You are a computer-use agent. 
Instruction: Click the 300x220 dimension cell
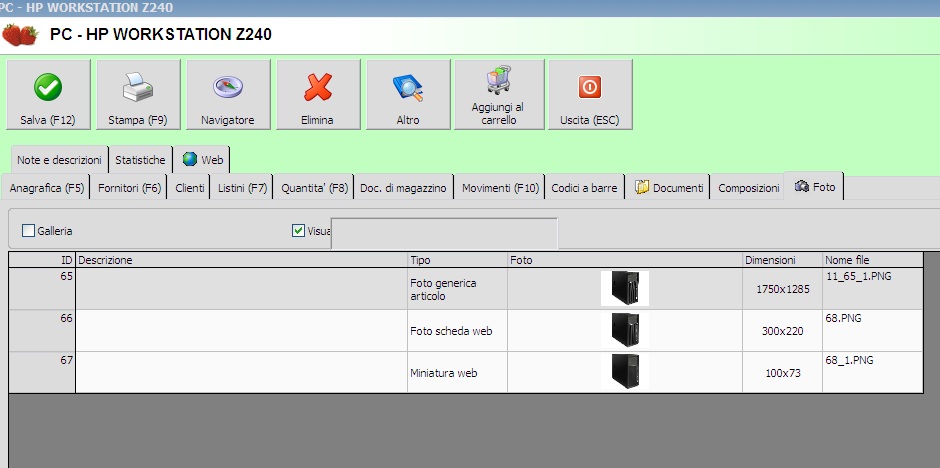tap(782, 331)
